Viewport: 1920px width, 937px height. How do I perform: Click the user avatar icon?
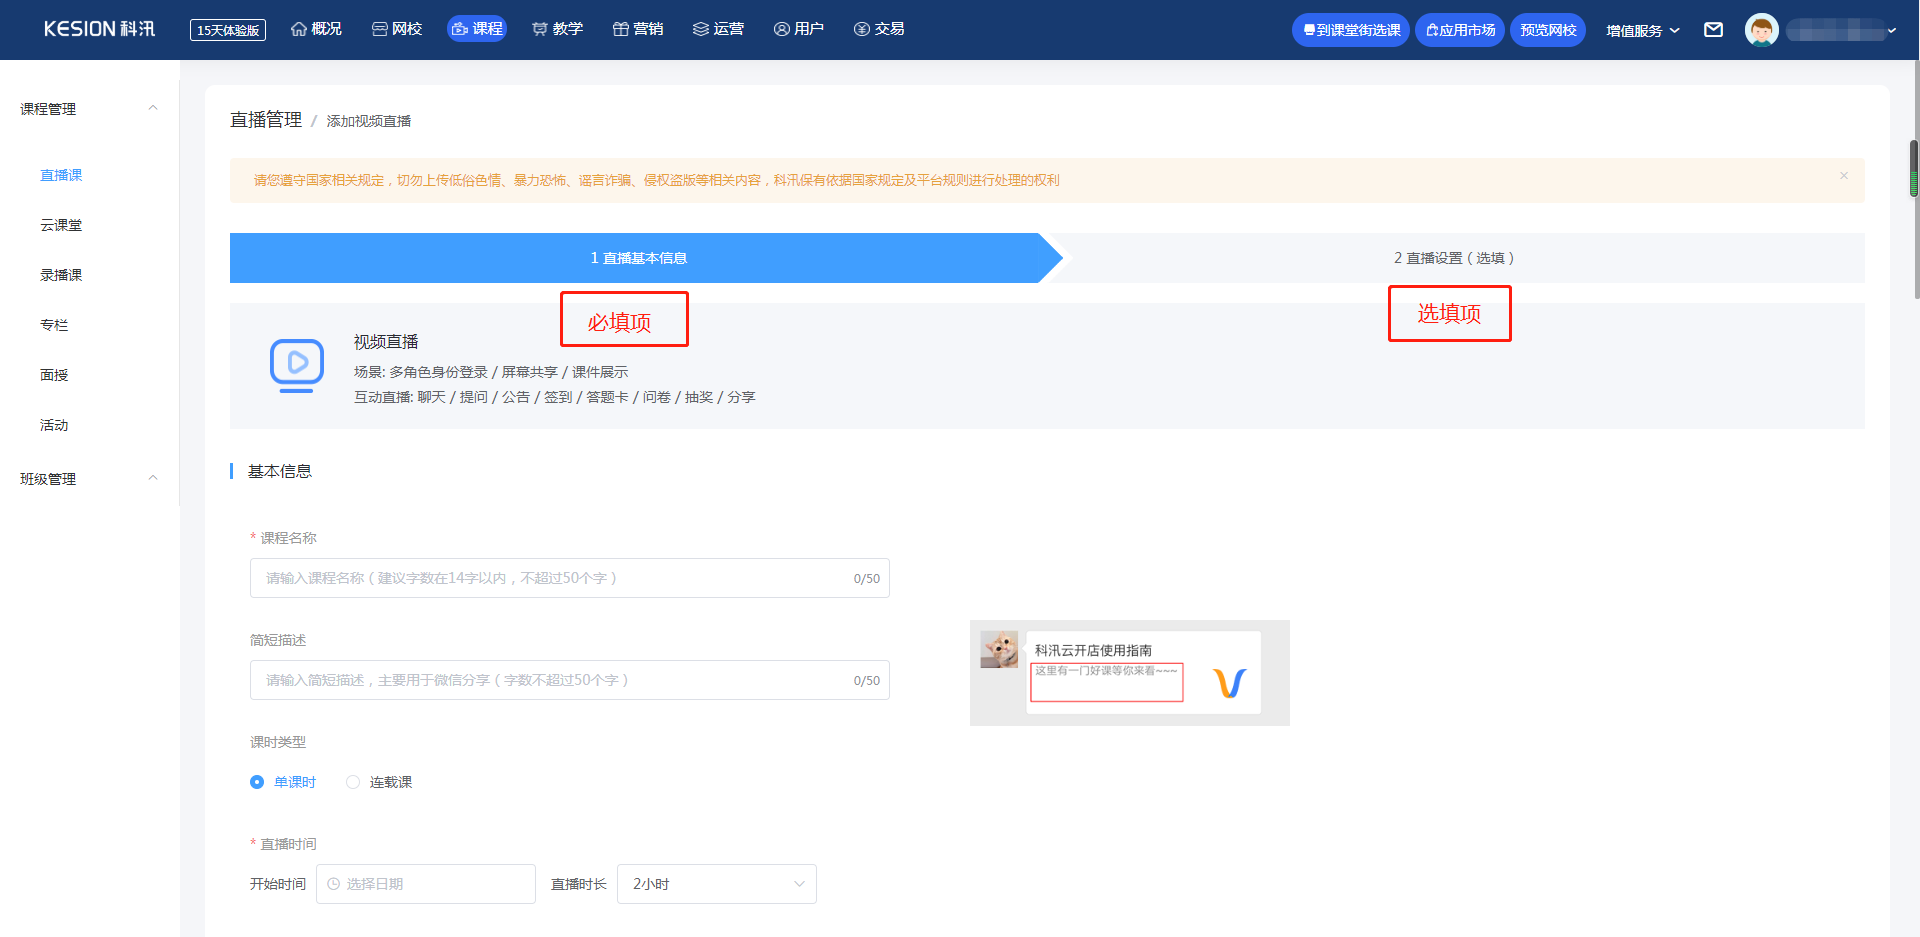tap(1761, 30)
